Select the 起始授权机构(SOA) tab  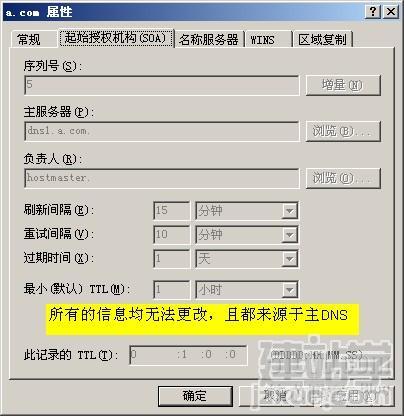point(116,38)
